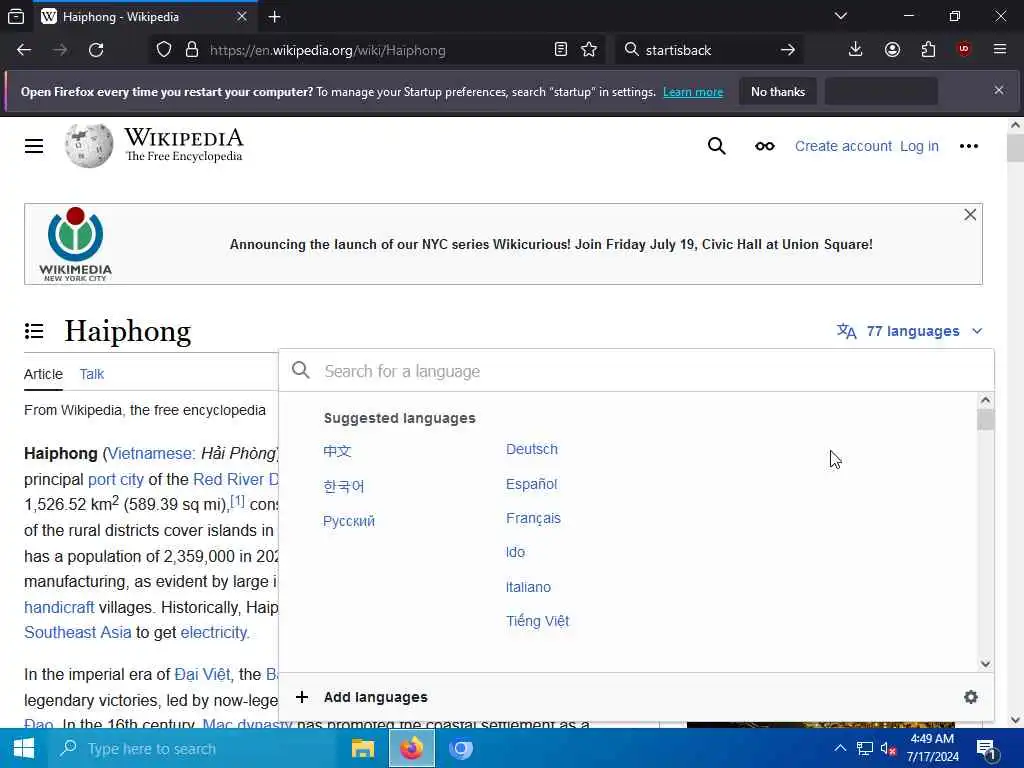Image resolution: width=1024 pixels, height=768 pixels.
Task: Click Log in link
Action: [919, 146]
